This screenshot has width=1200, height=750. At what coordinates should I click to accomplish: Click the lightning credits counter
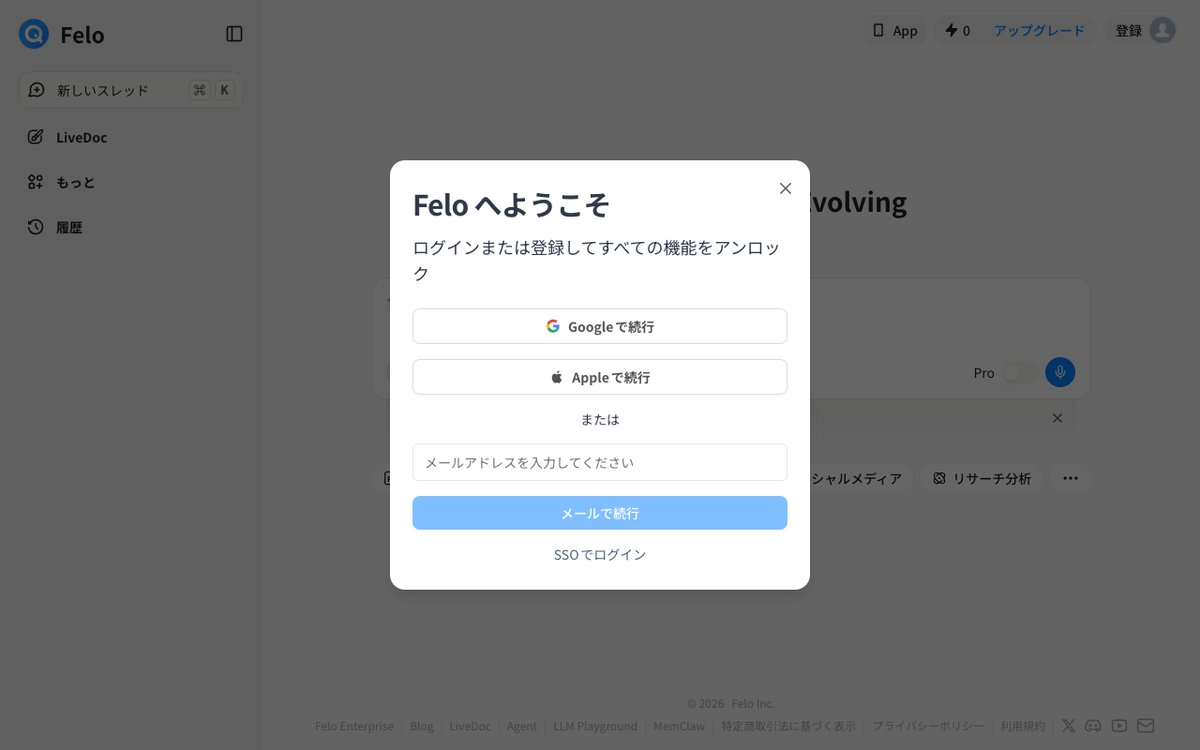(x=958, y=30)
